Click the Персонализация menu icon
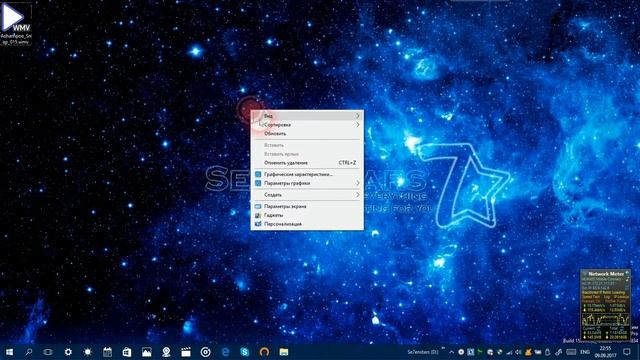This screenshot has width=640, height=360. click(258, 224)
